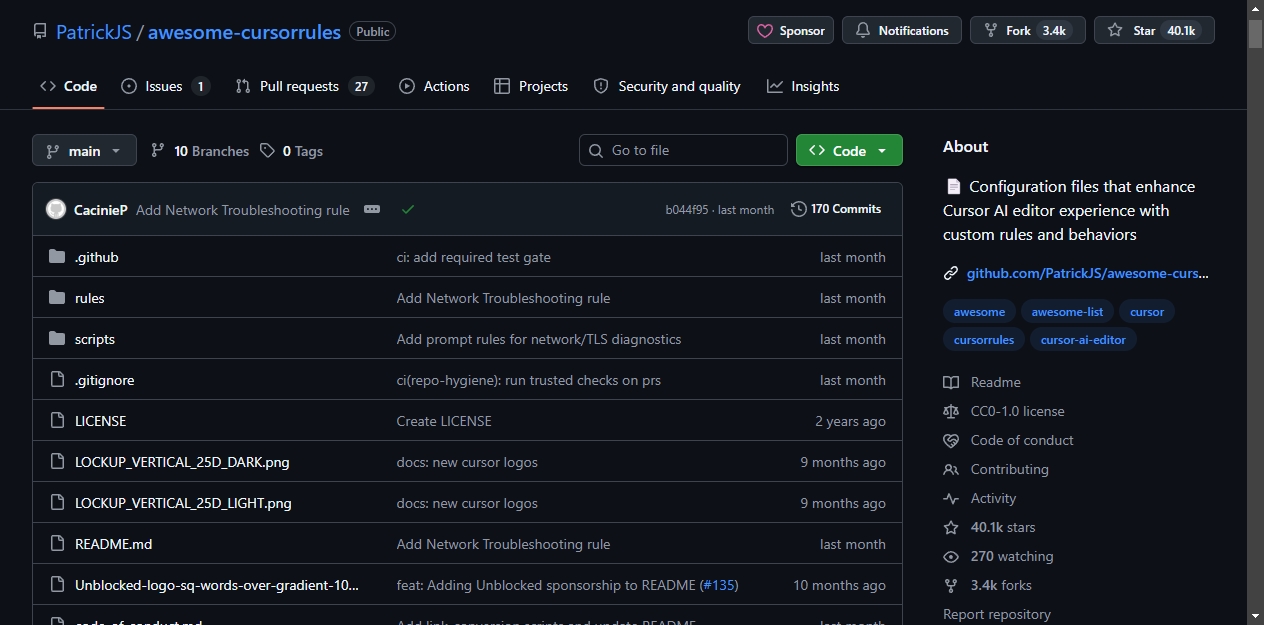The height and width of the screenshot is (625, 1264).
Task: Open the CacinieP author link
Action: coord(101,210)
